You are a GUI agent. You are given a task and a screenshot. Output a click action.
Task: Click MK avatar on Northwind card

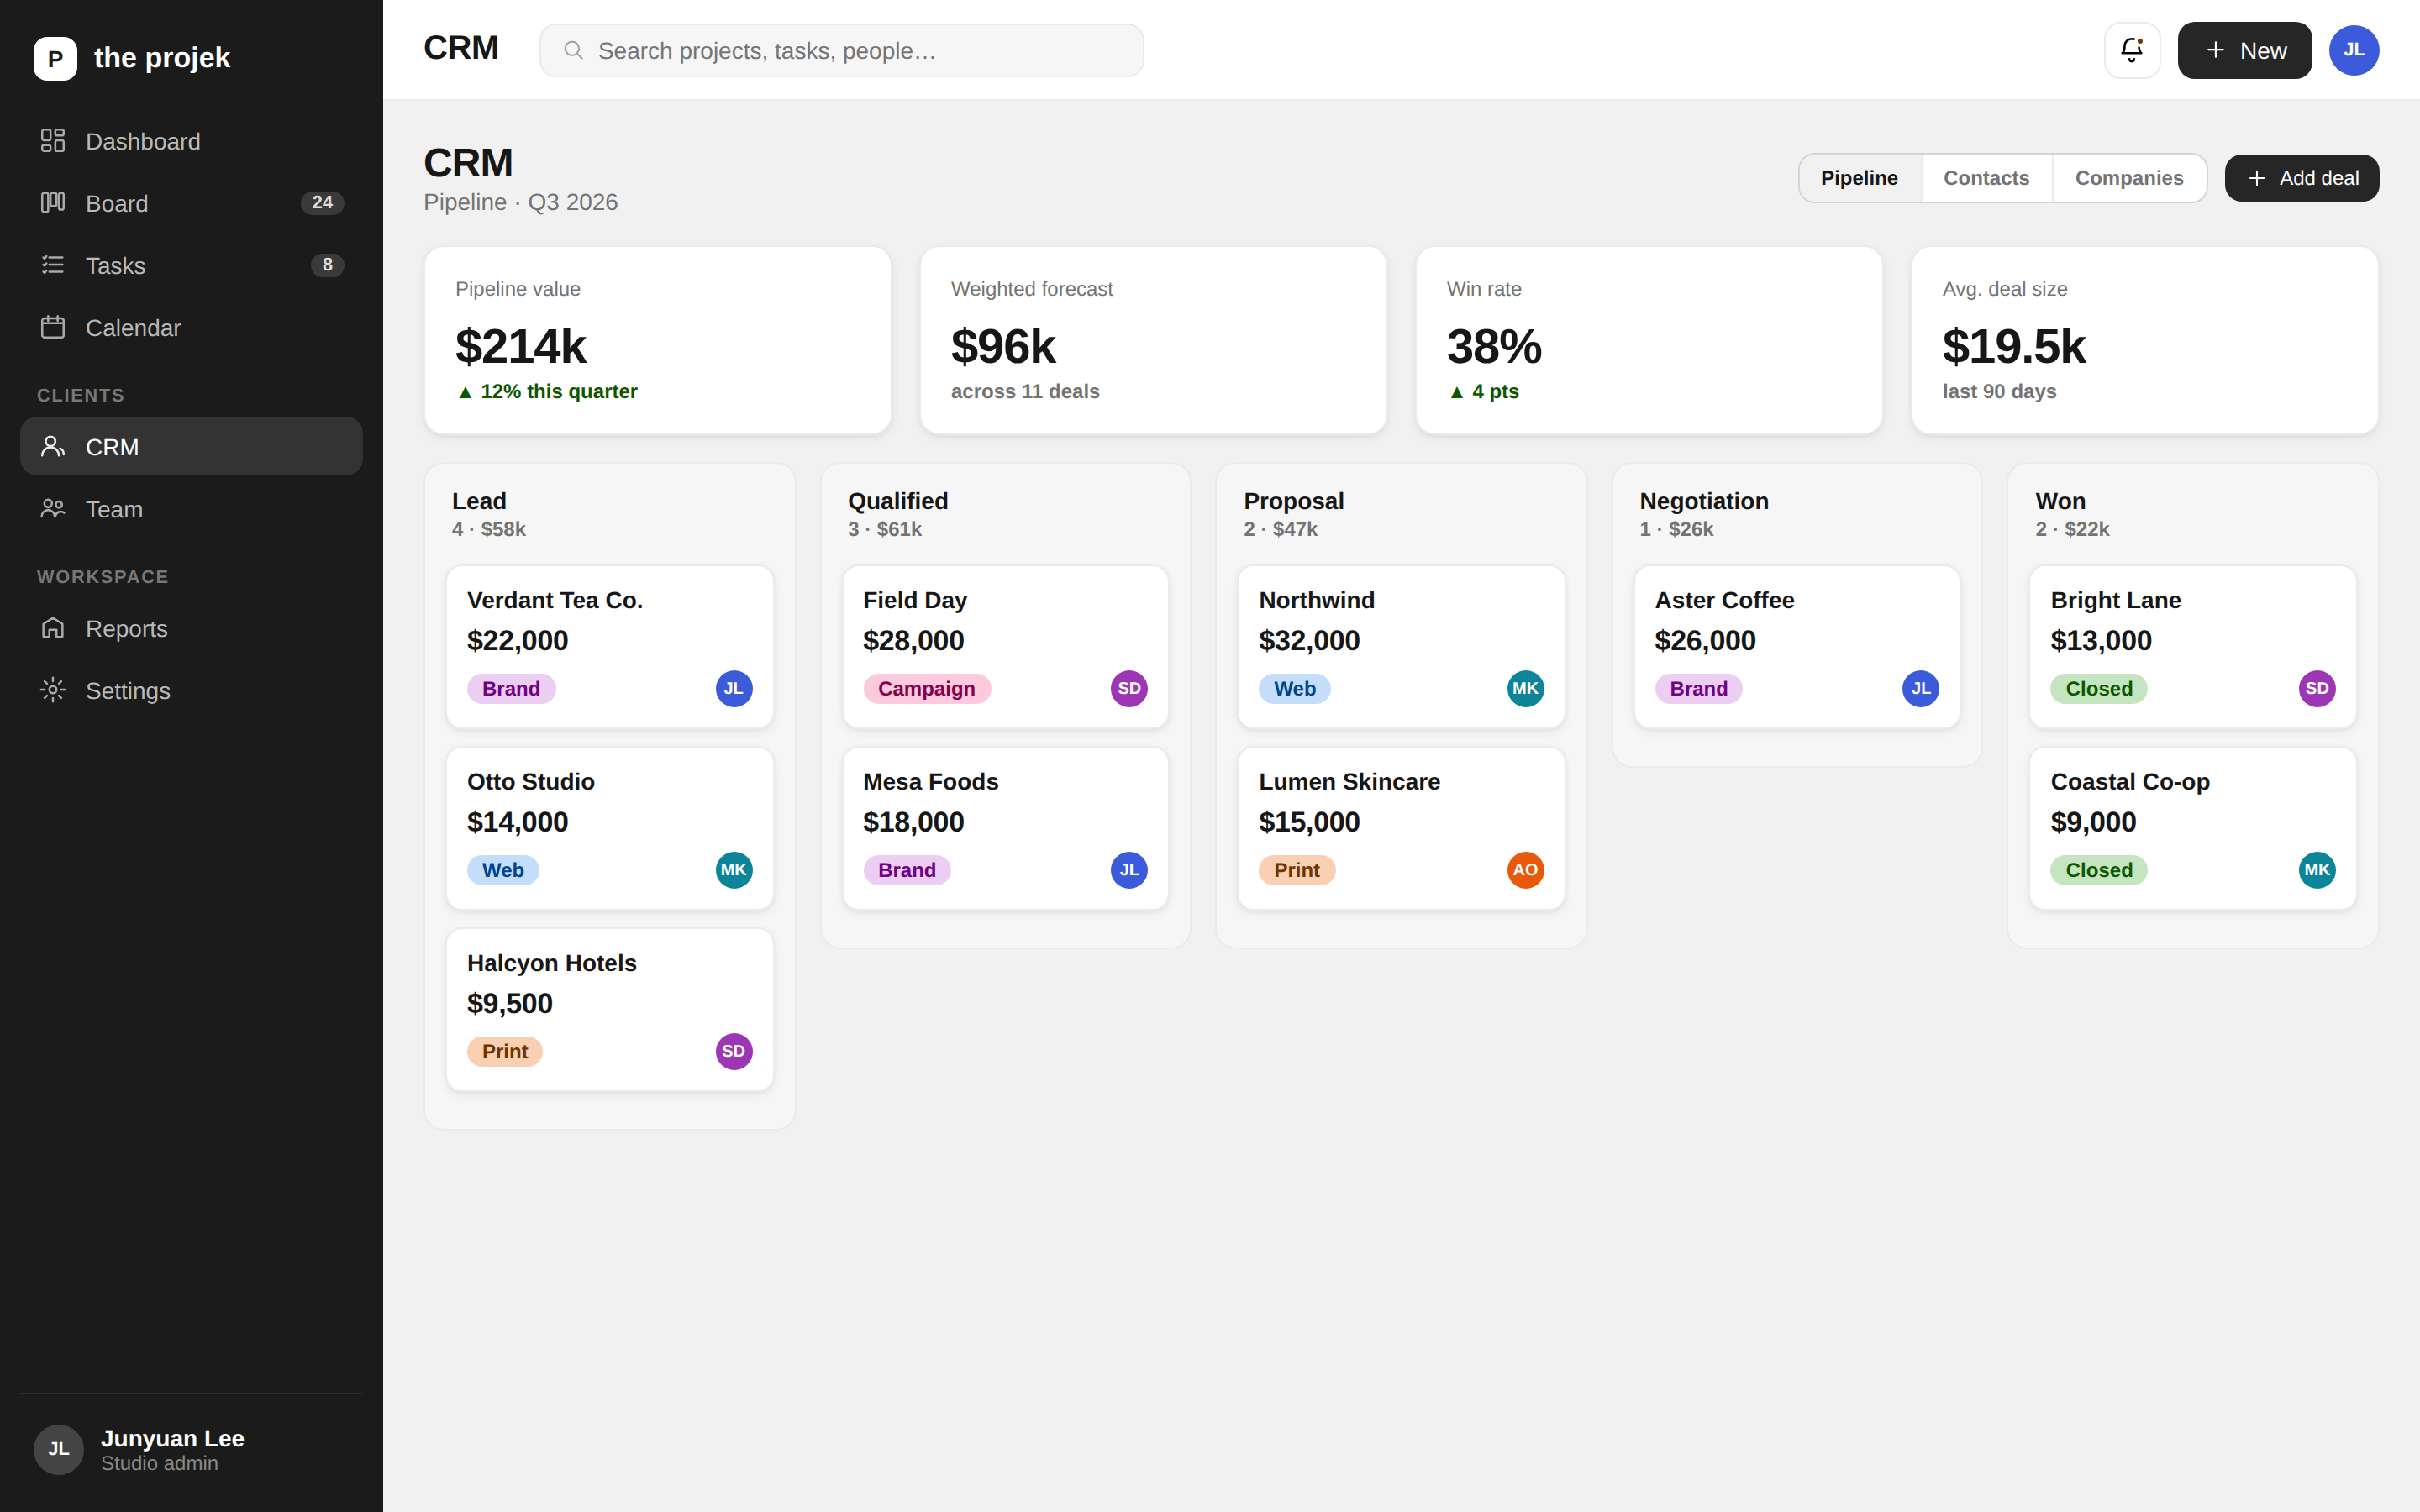coord(1526,688)
